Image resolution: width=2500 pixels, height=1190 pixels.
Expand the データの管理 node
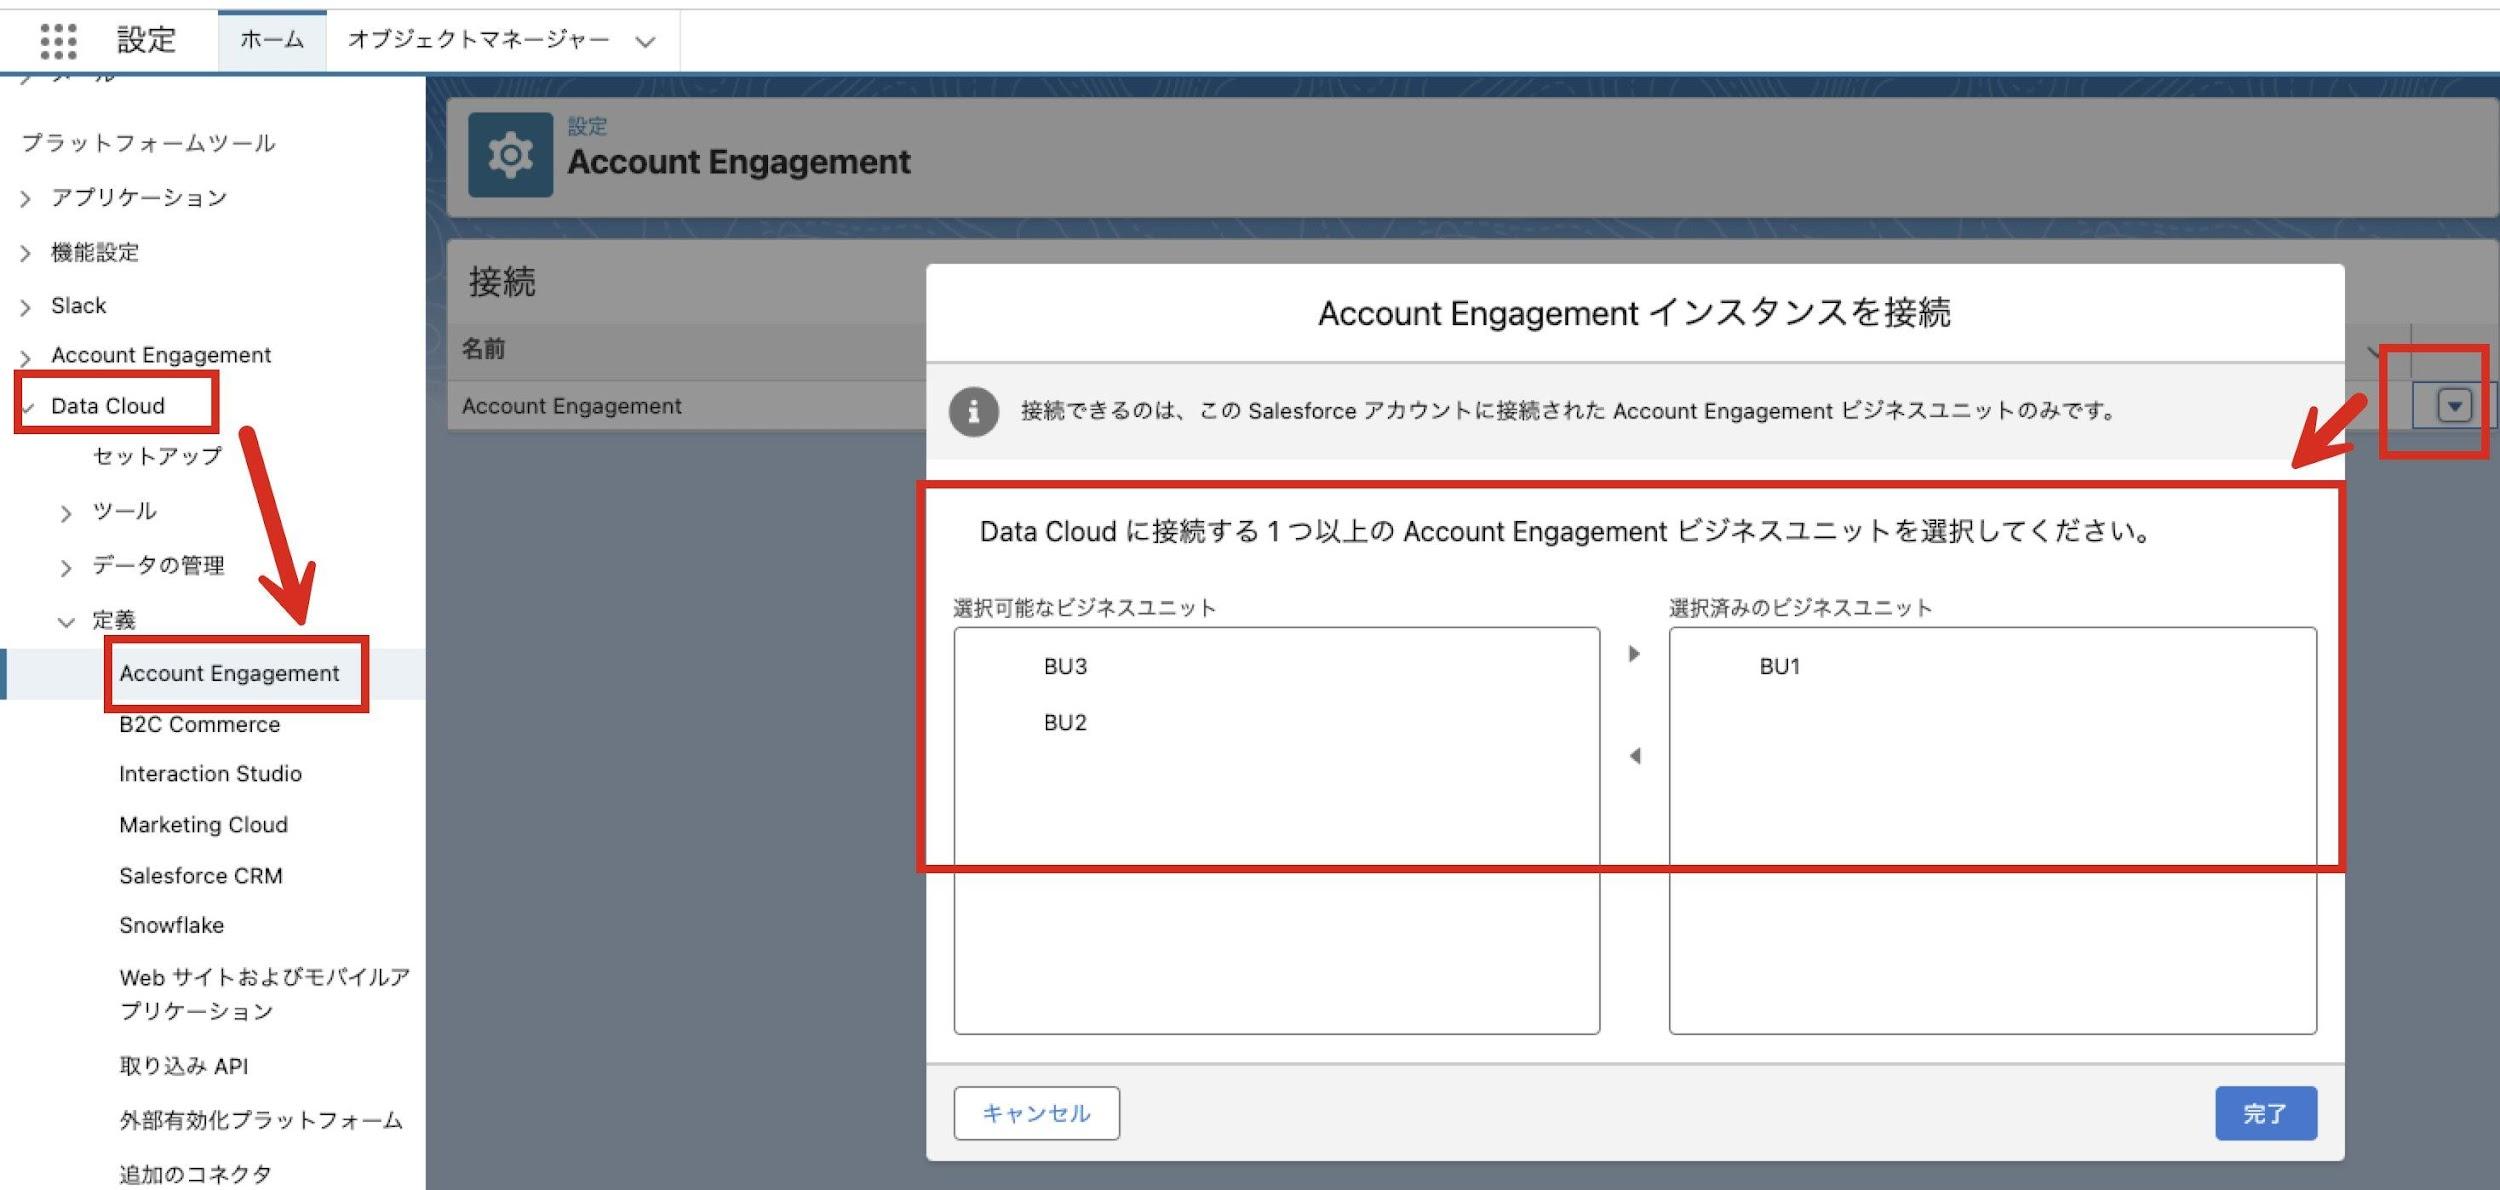[x=66, y=568]
